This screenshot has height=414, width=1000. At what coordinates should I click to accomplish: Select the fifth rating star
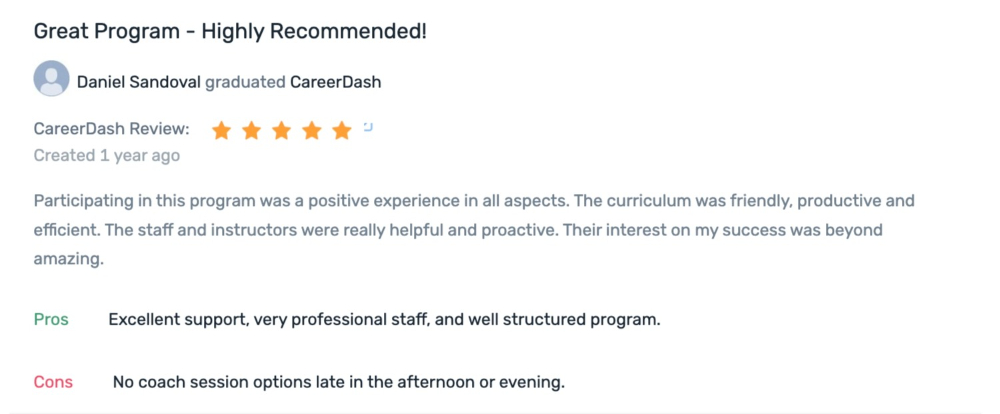tap(342, 130)
